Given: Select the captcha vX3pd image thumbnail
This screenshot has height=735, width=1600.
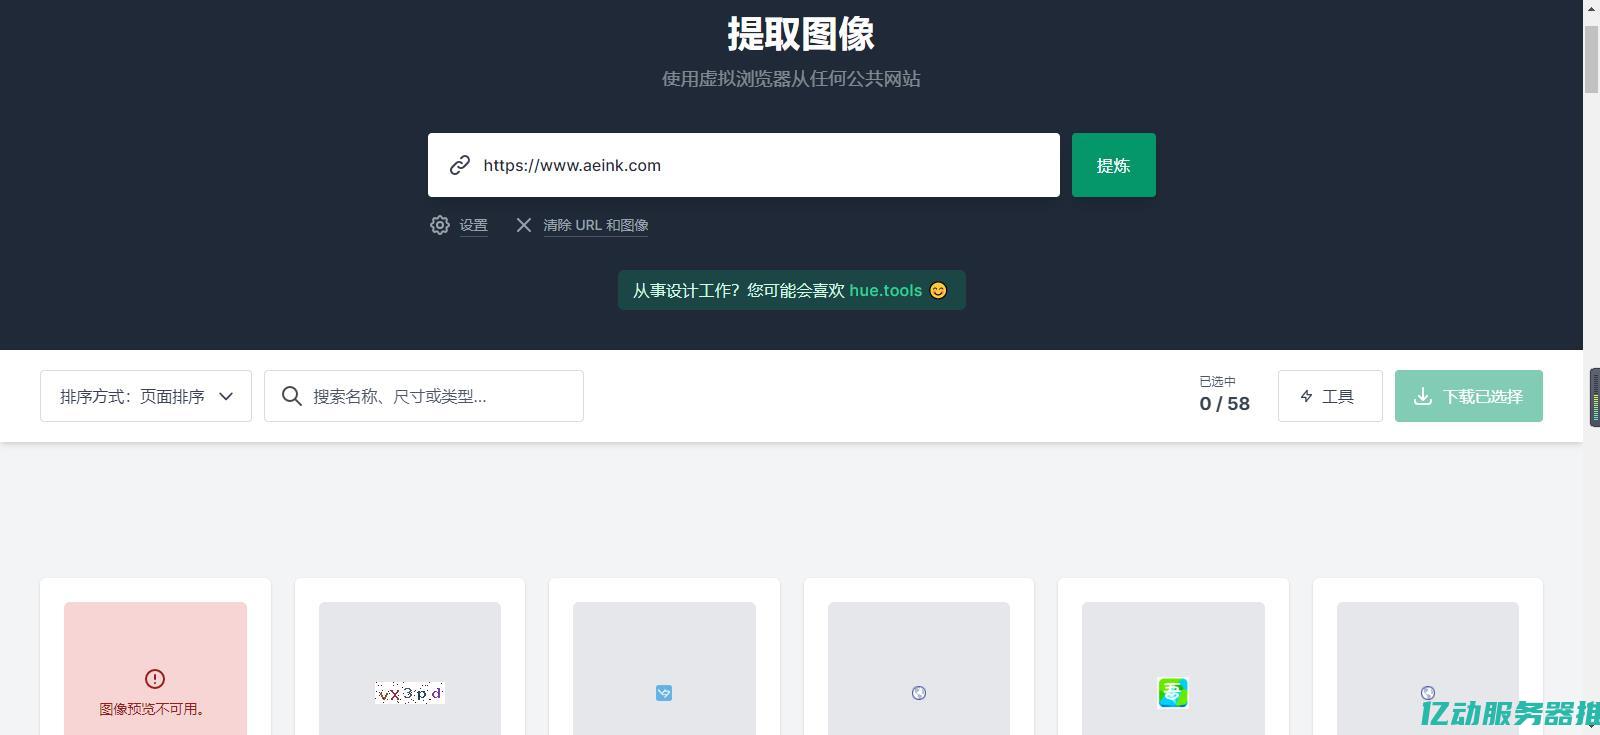Looking at the screenshot, I should coord(410,693).
